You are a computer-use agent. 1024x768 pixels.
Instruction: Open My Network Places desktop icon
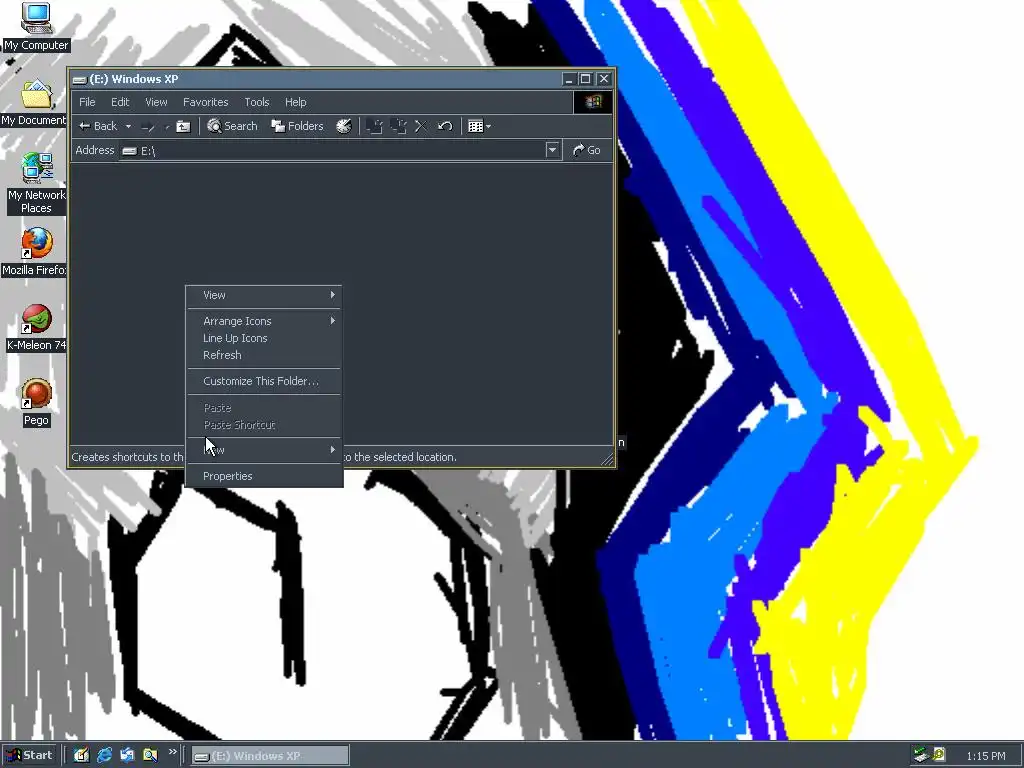pyautogui.click(x=36, y=184)
